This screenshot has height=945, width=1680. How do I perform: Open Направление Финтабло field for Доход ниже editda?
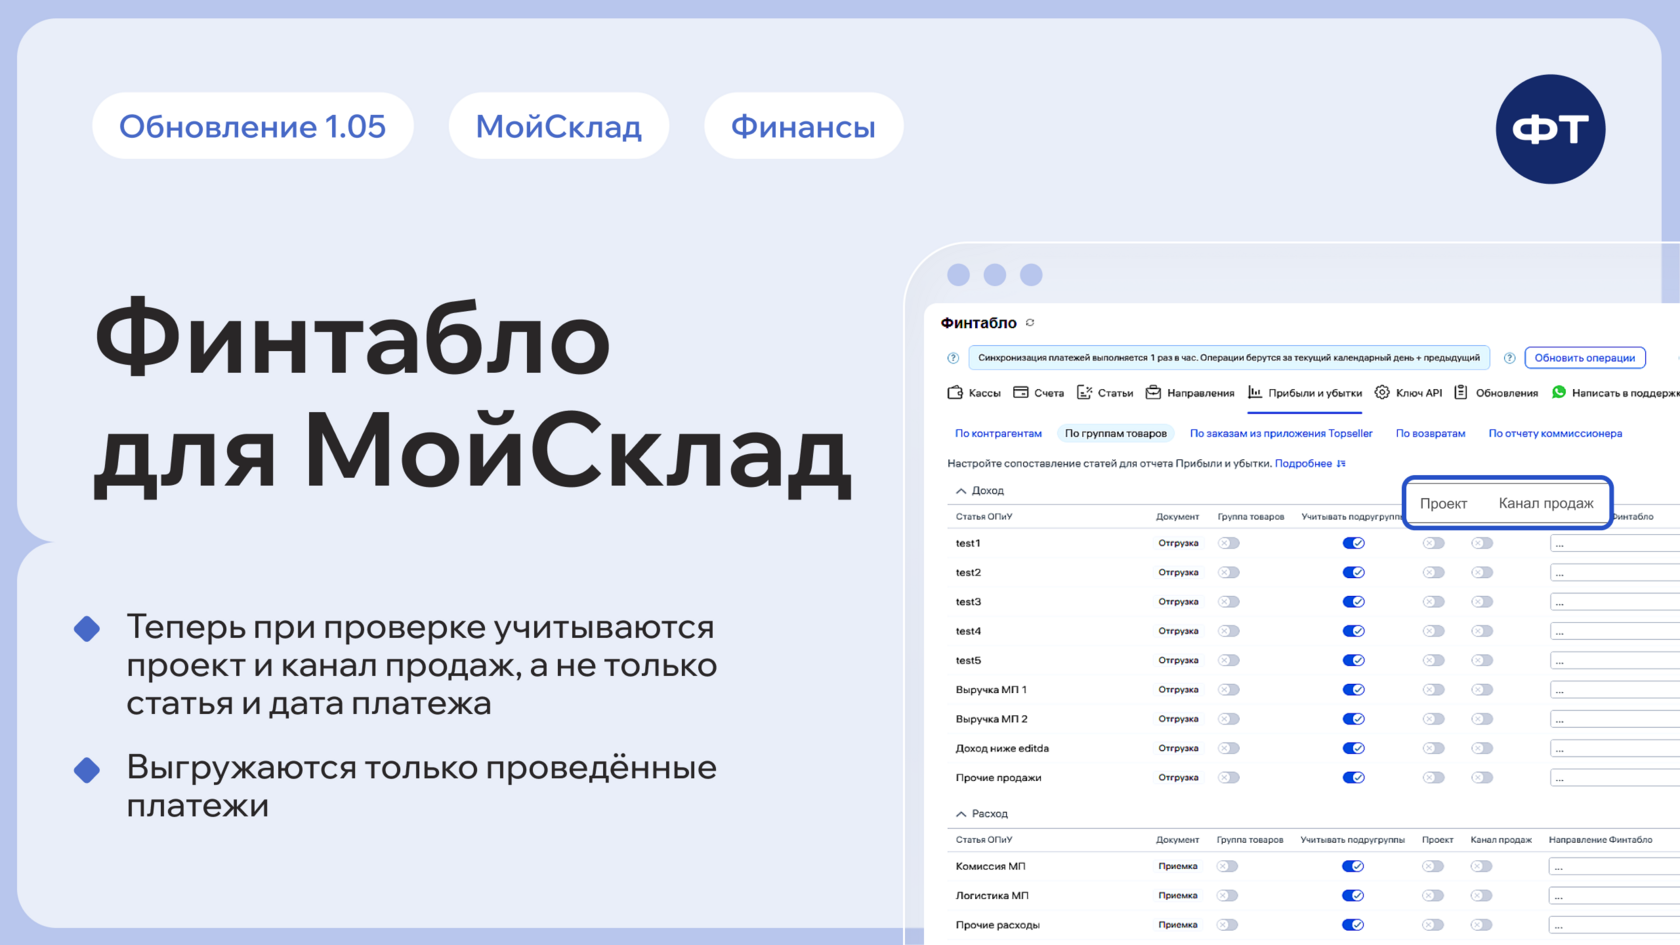point(1615,748)
